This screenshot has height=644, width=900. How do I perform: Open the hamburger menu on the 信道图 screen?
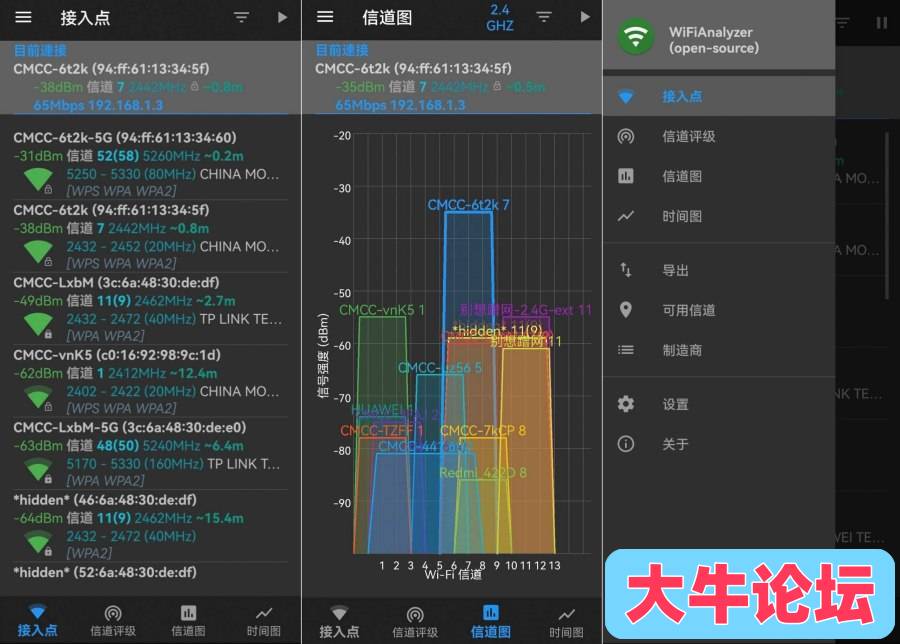325,17
